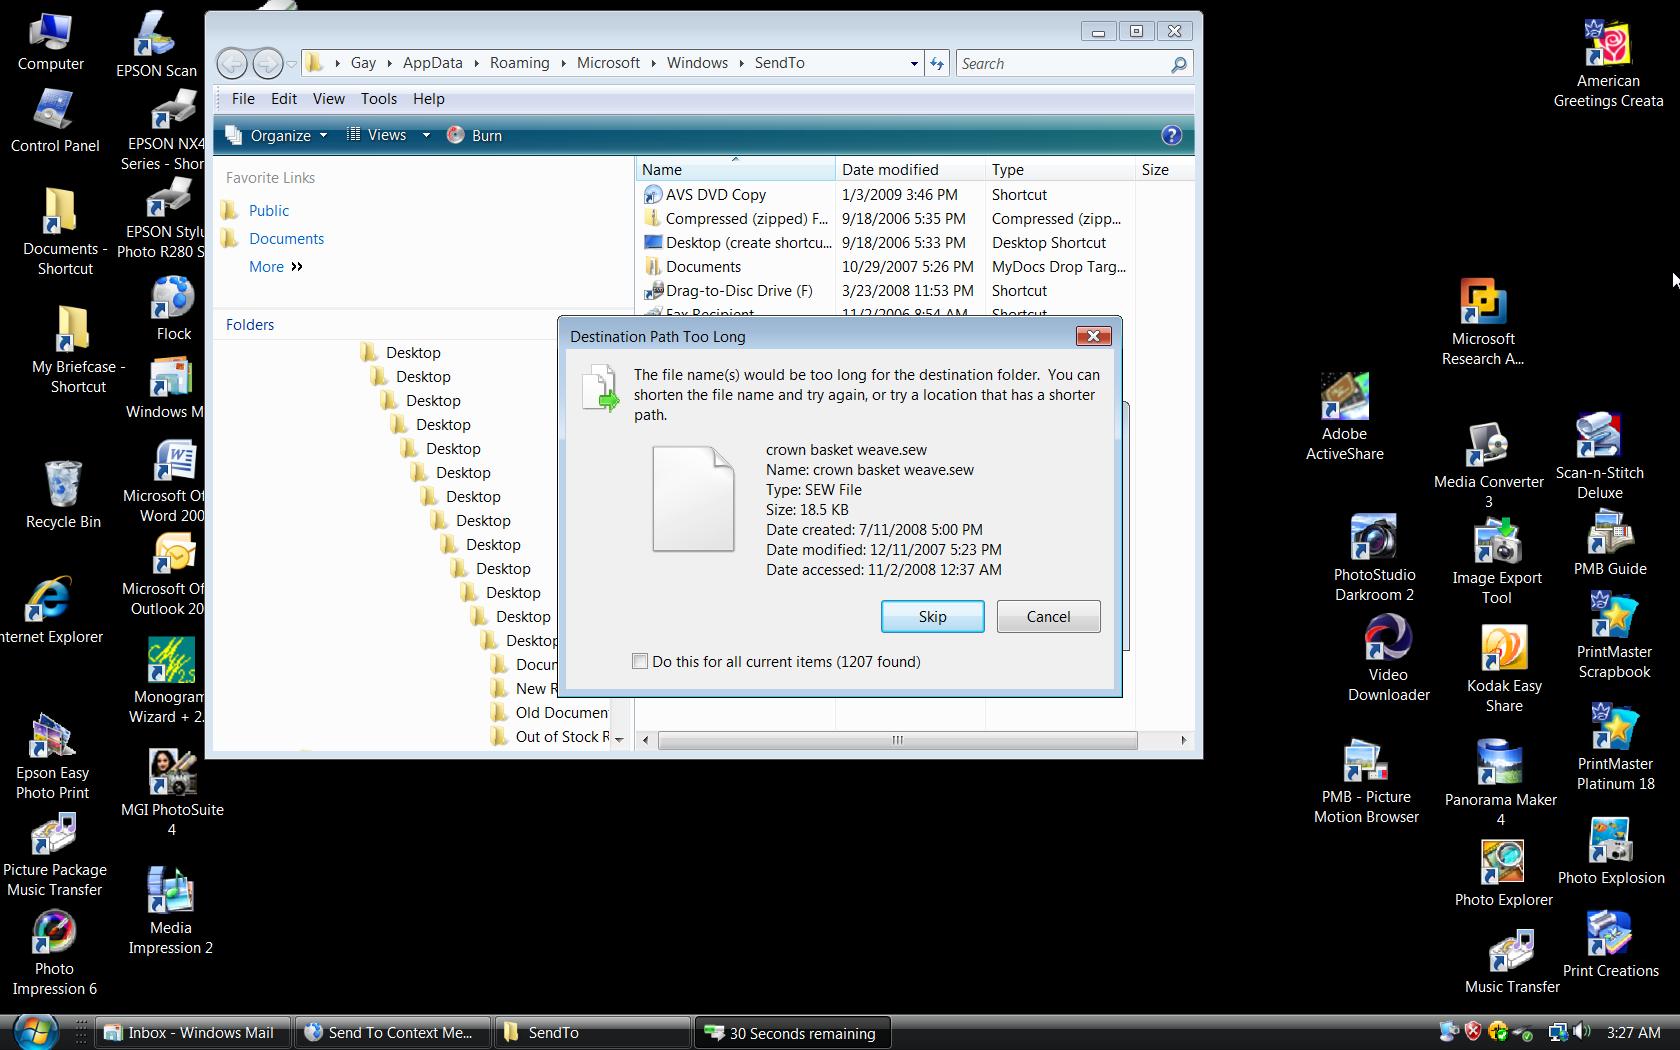Open Photo Impression 6 icon
The height and width of the screenshot is (1050, 1680).
tap(54, 953)
